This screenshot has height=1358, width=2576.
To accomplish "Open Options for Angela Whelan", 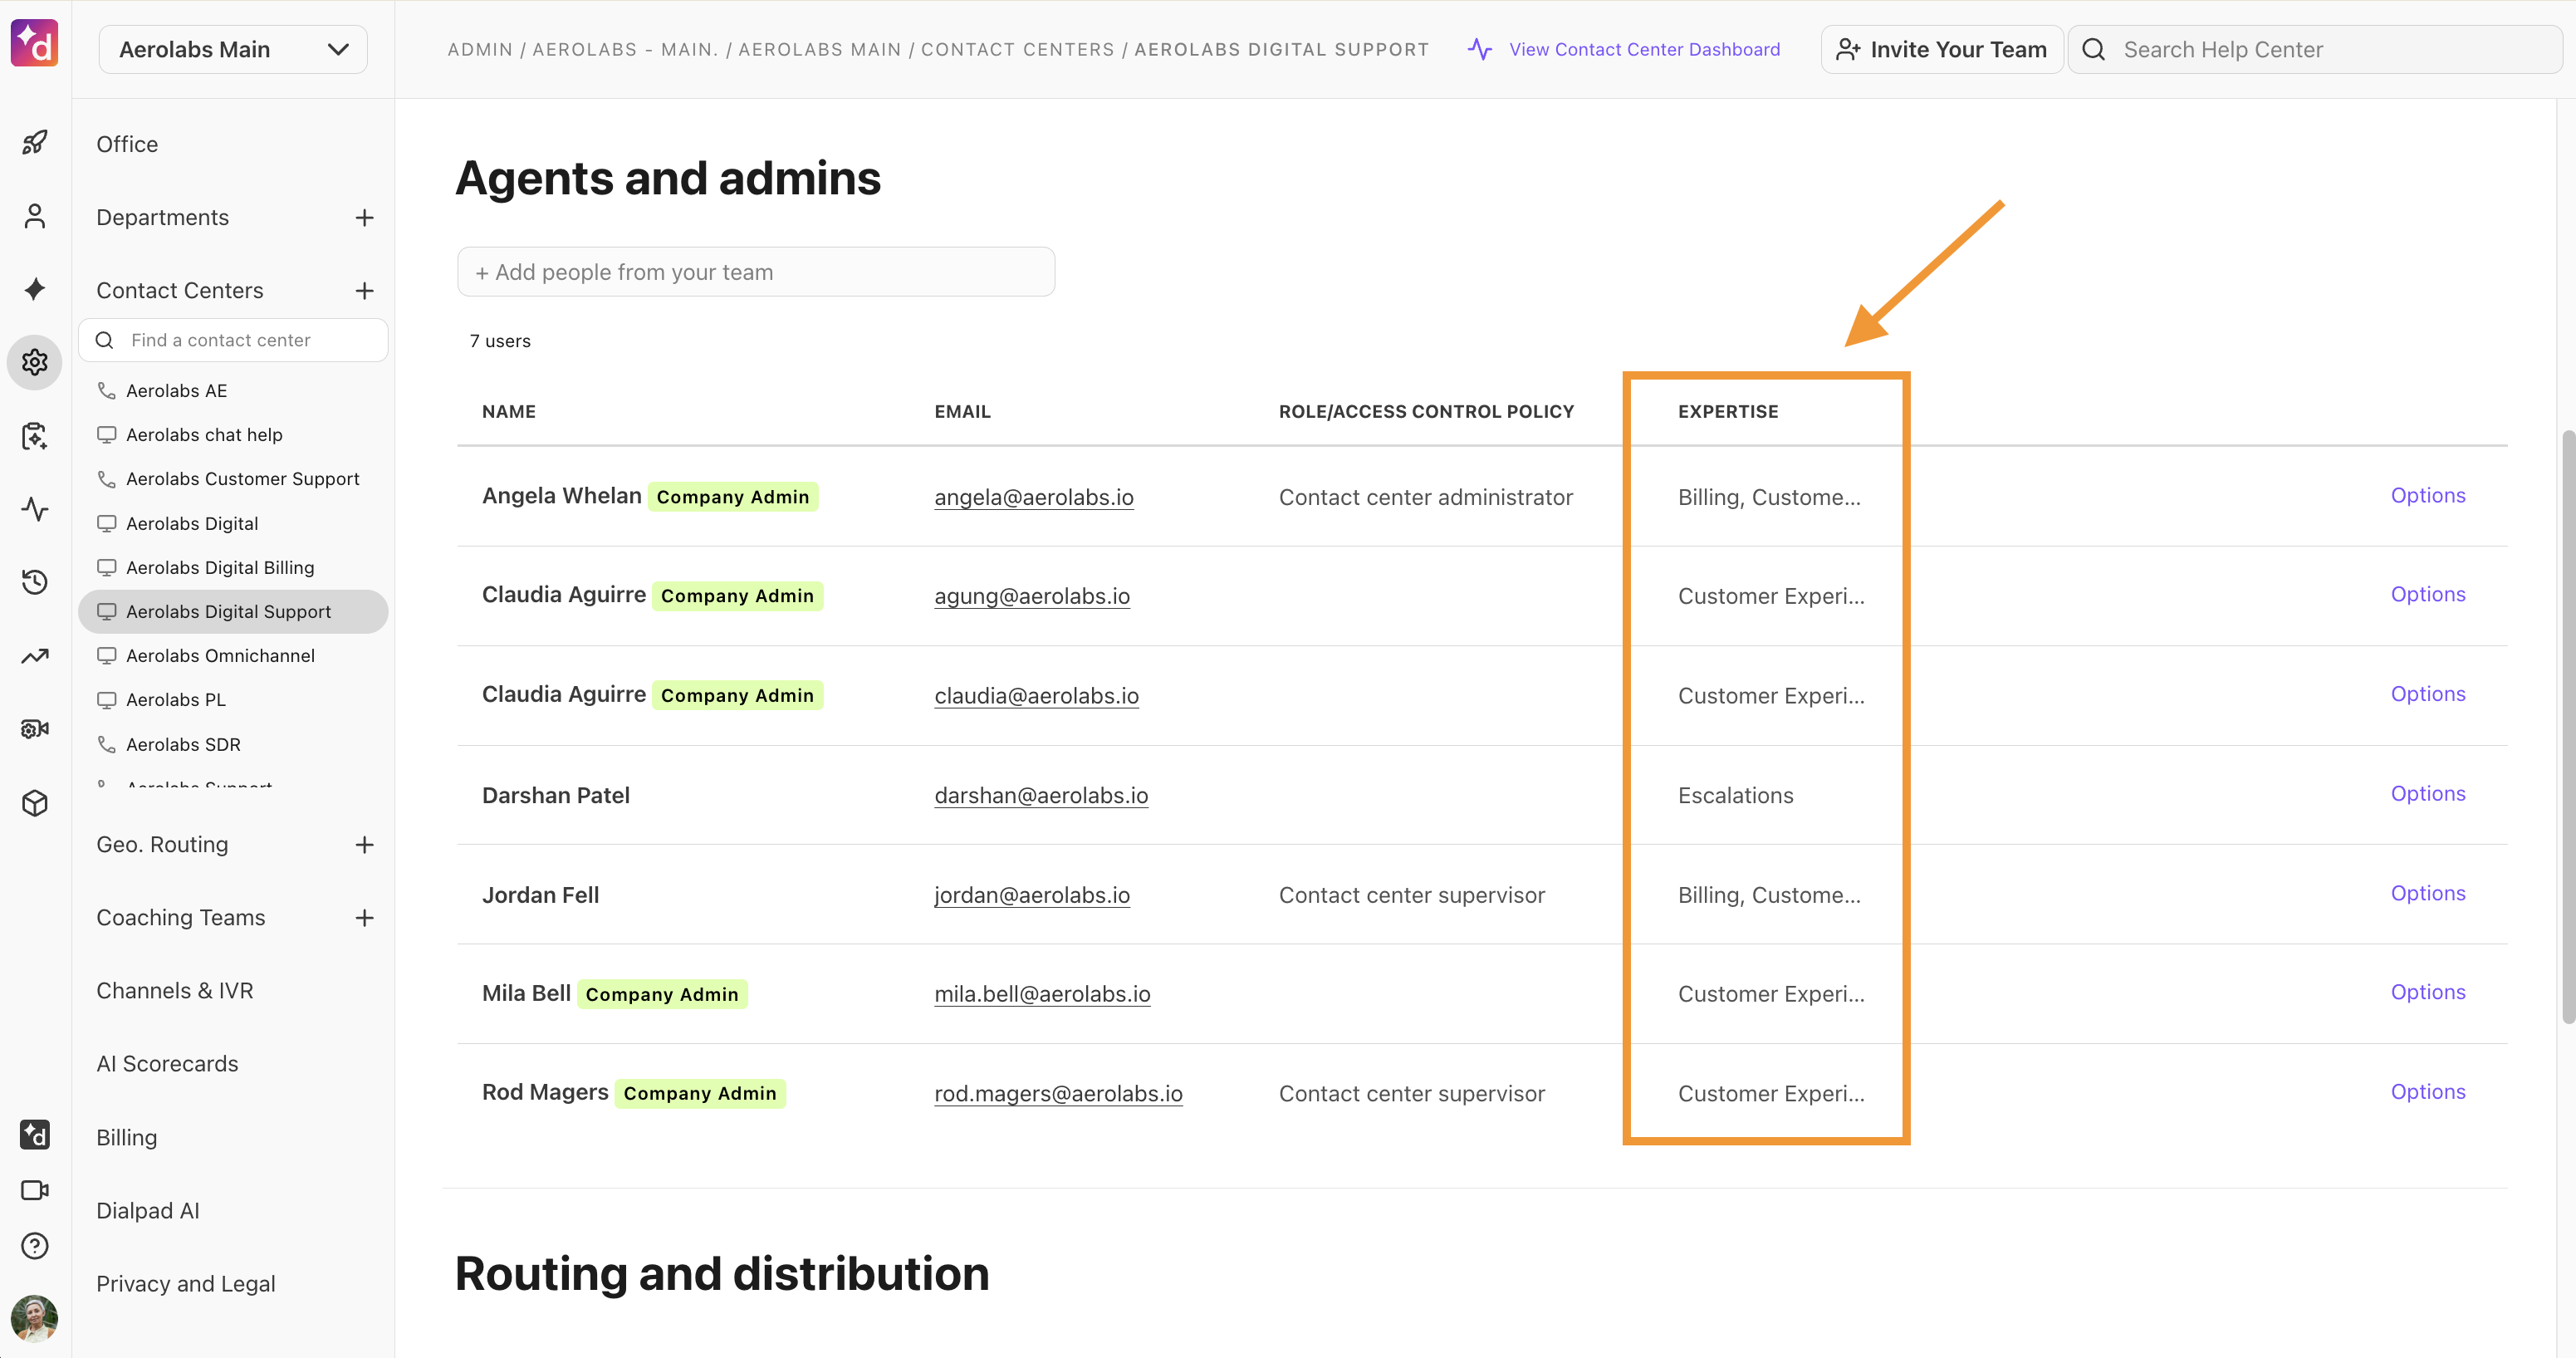I will point(2428,495).
